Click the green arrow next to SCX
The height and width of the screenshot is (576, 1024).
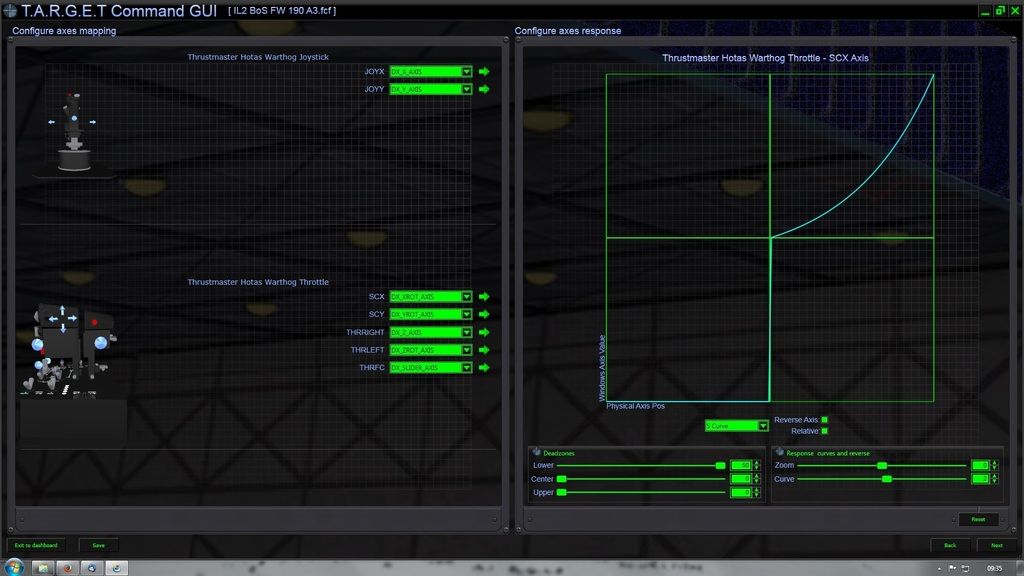[484, 297]
